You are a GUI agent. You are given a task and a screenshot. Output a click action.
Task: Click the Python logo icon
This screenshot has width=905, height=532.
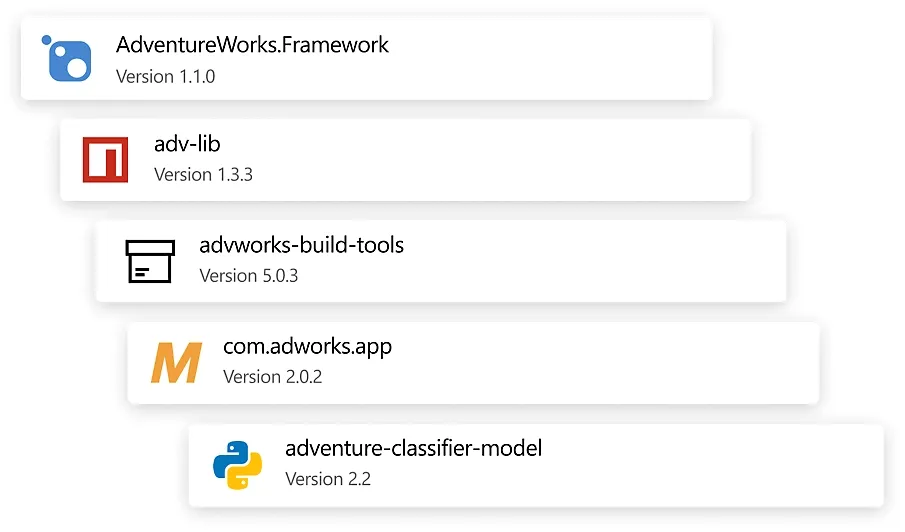click(x=237, y=465)
